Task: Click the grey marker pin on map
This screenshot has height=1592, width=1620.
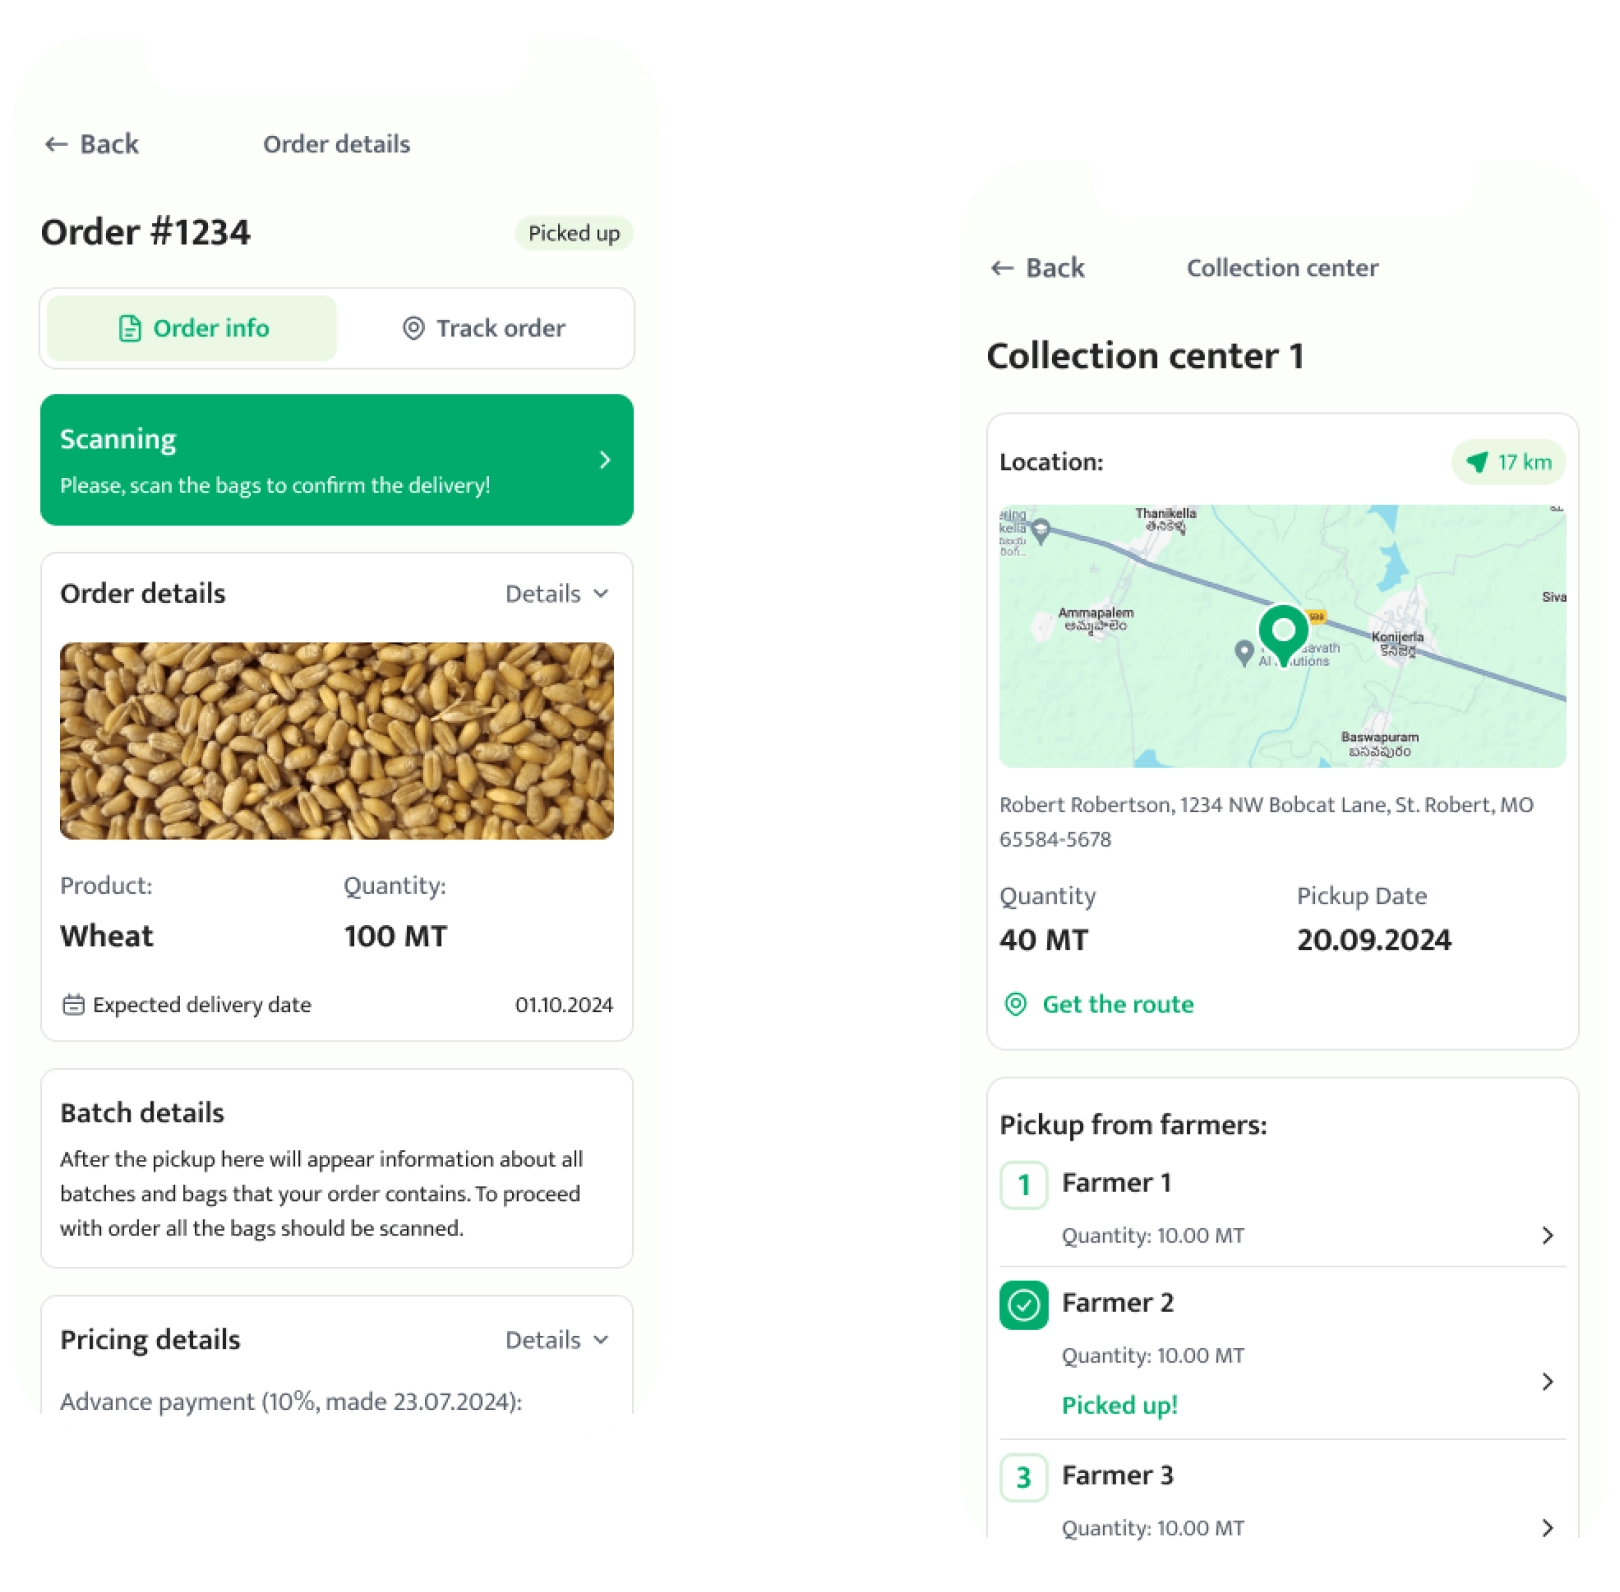Action: coord(1243,652)
